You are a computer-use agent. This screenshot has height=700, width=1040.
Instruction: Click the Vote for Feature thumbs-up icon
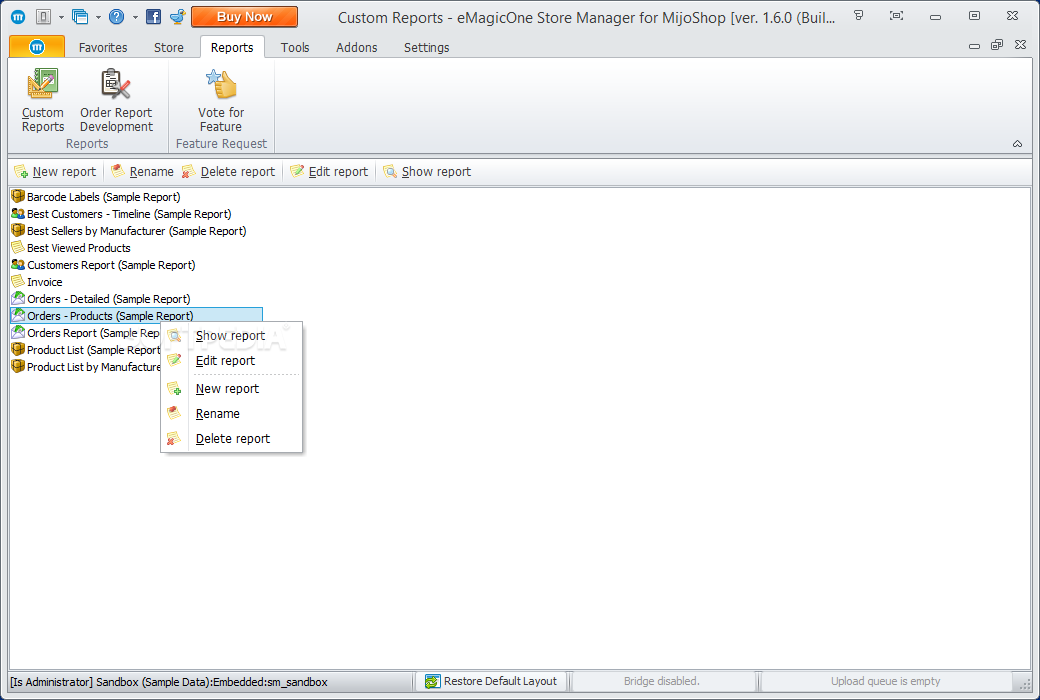tap(221, 85)
